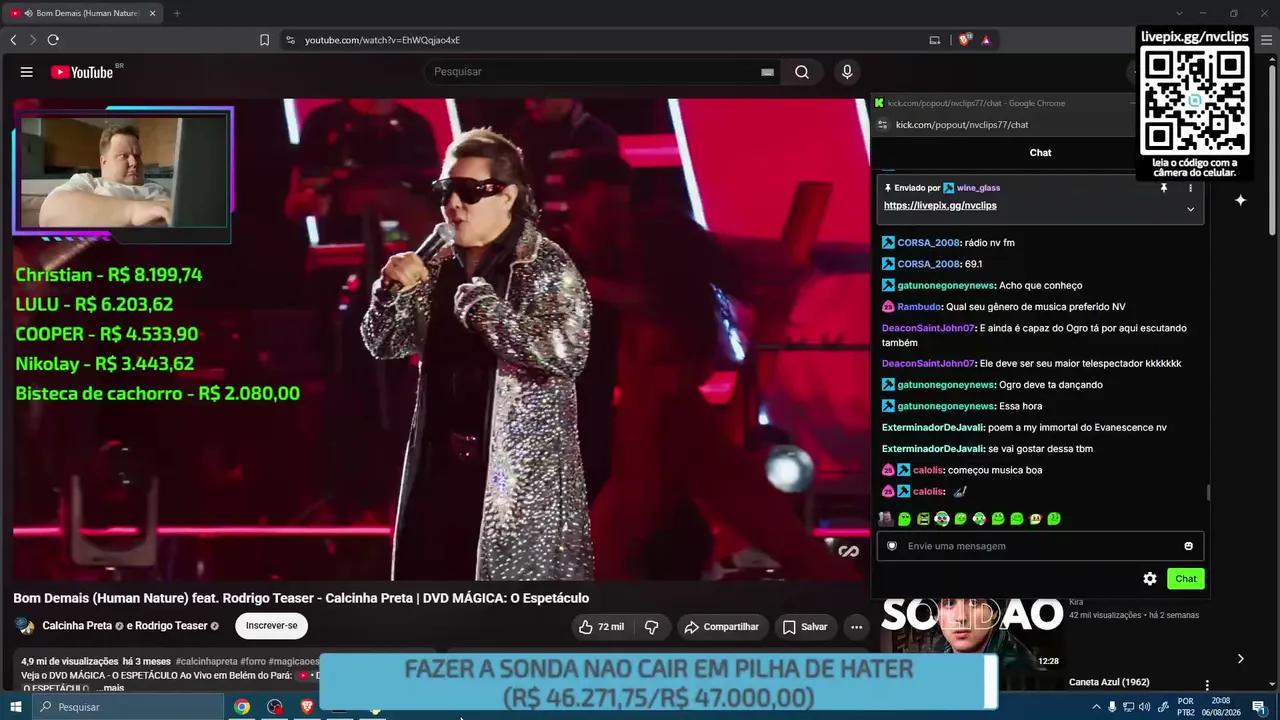Show hidden system tray icons
This screenshot has height=720, width=1280.
point(1096,707)
